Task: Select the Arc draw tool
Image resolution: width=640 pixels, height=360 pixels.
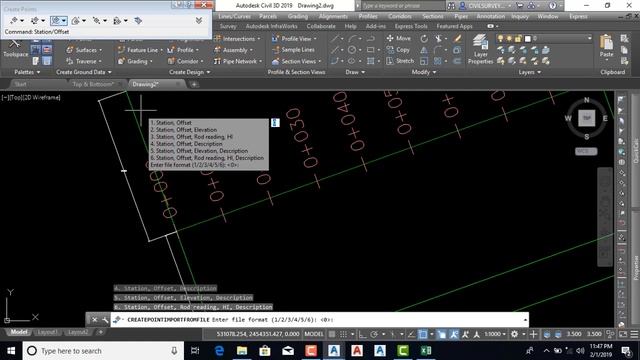Action: click(x=352, y=38)
